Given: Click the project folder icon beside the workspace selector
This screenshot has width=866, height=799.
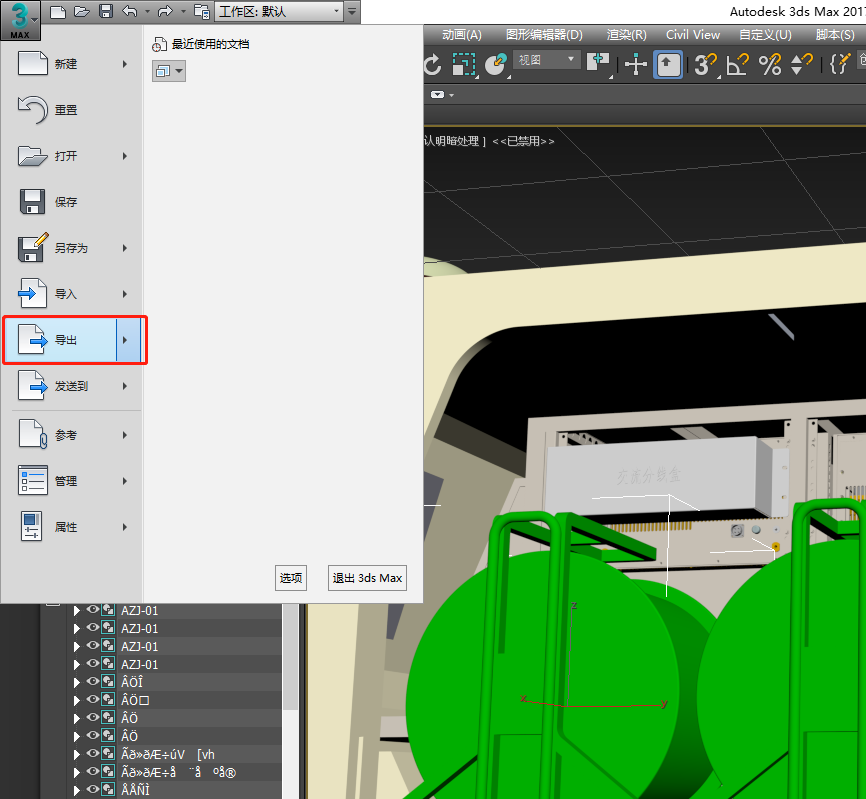Looking at the screenshot, I should (202, 12).
